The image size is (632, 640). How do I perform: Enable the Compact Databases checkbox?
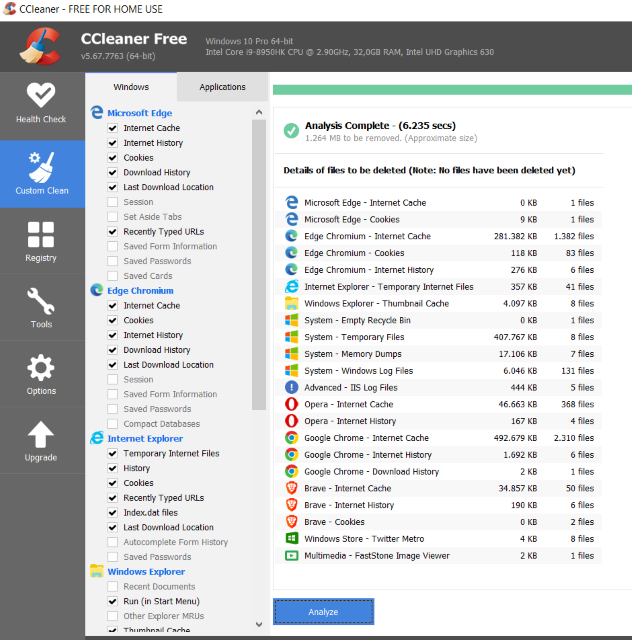113,424
